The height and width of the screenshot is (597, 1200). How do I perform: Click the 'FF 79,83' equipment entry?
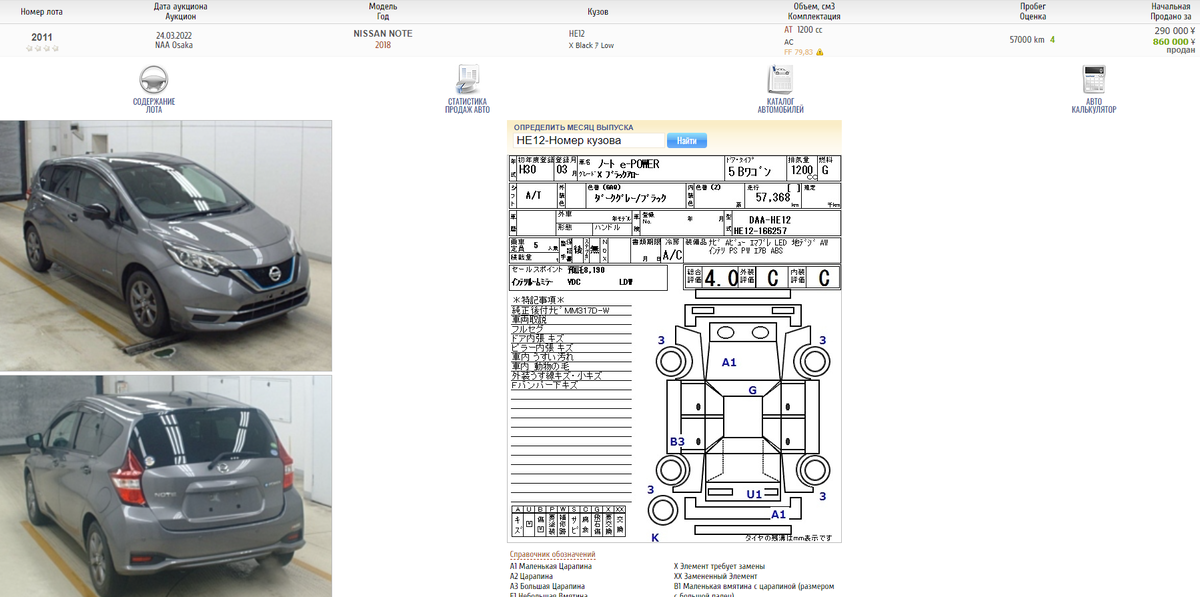tap(798, 52)
